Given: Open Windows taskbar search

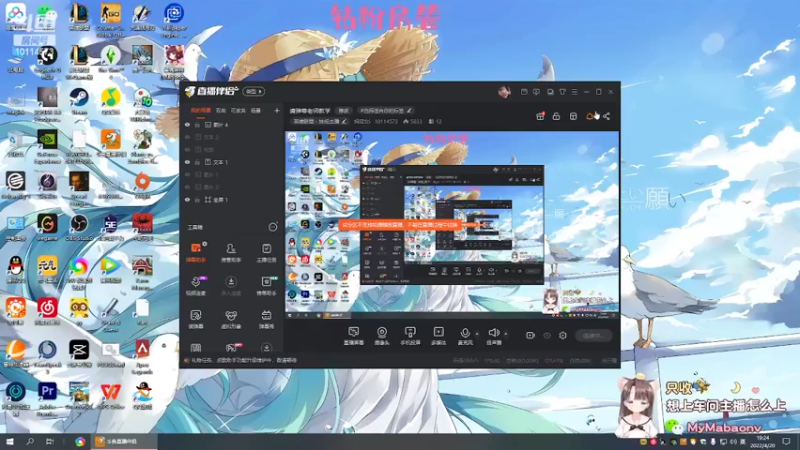Looking at the screenshot, I should tap(30, 441).
